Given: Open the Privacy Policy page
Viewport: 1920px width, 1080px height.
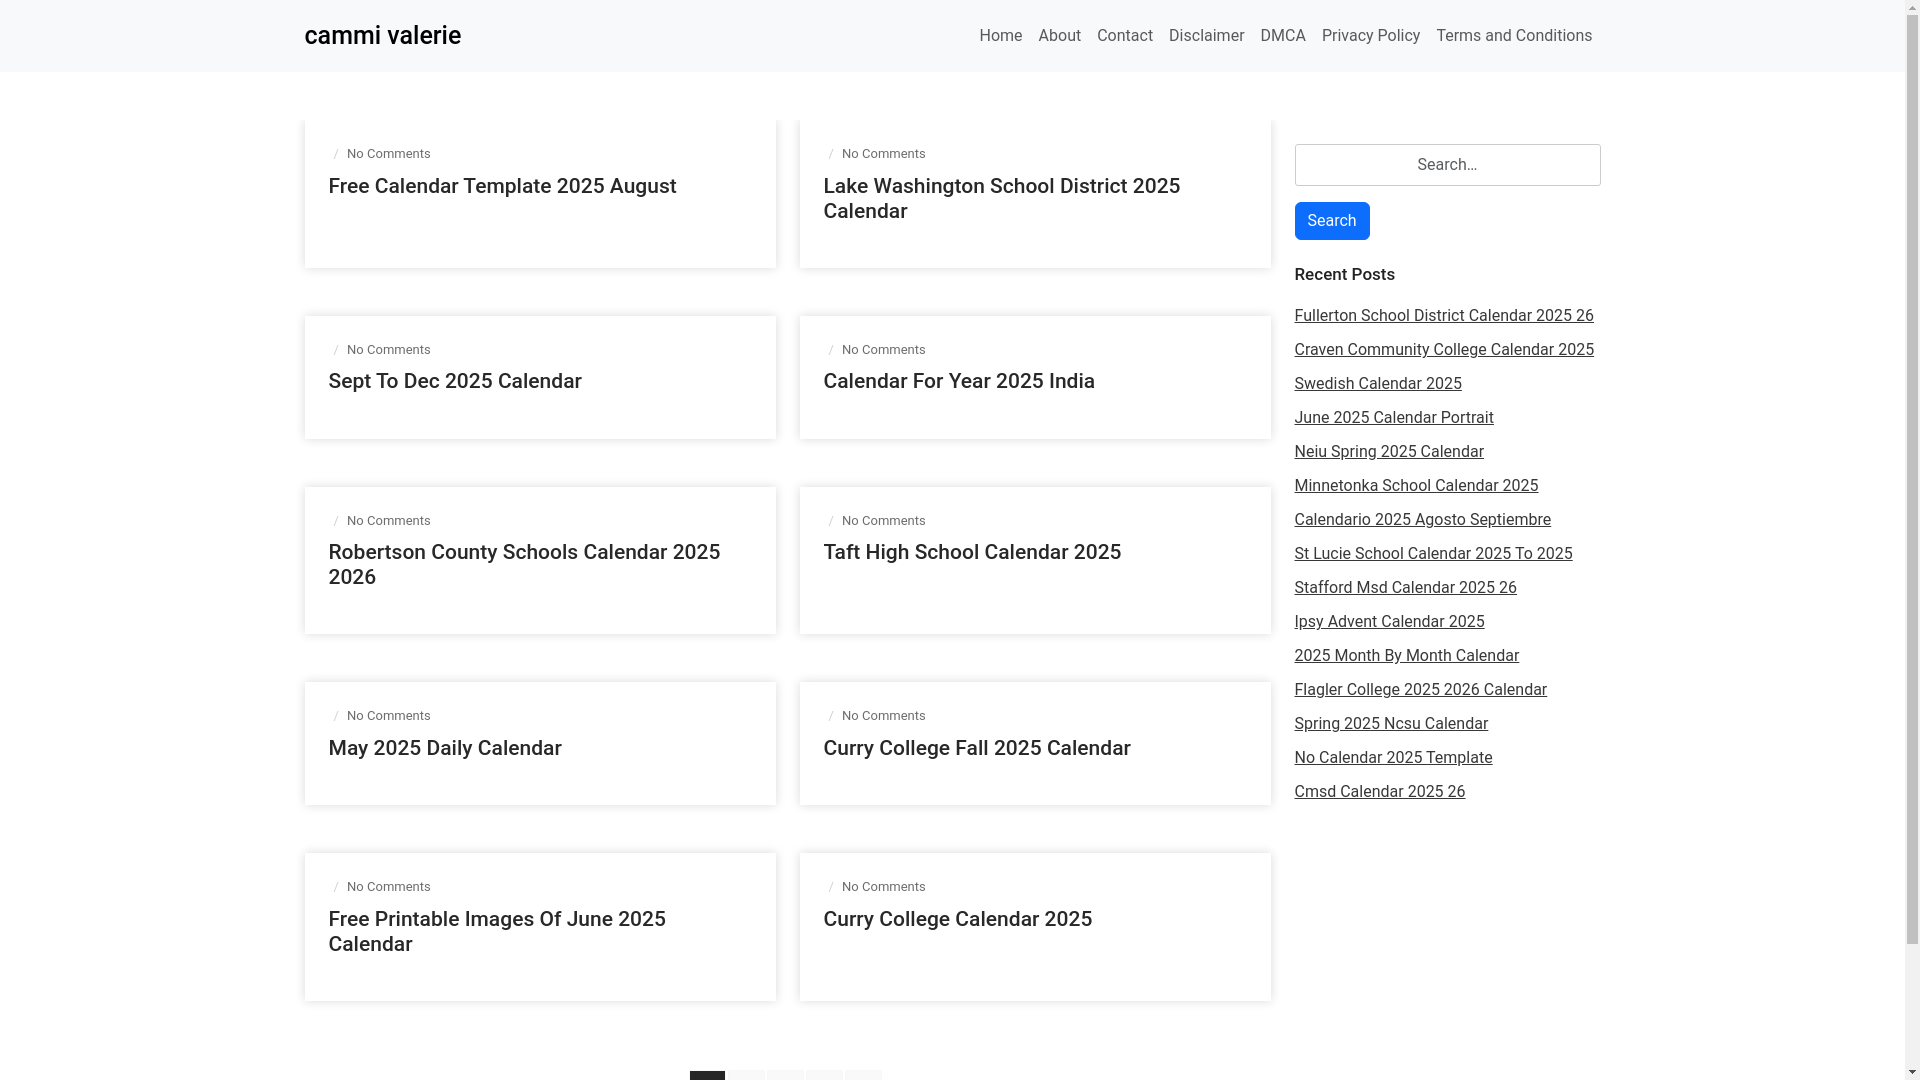Looking at the screenshot, I should tap(1370, 36).
